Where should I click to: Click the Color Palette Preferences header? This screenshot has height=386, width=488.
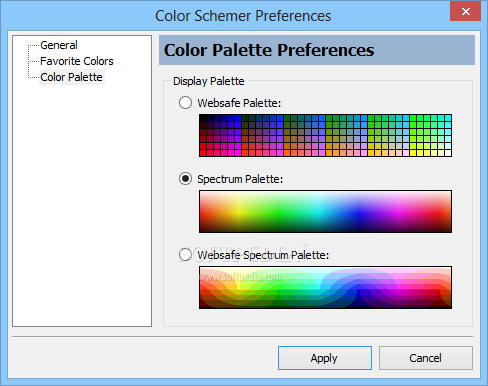tap(317, 50)
